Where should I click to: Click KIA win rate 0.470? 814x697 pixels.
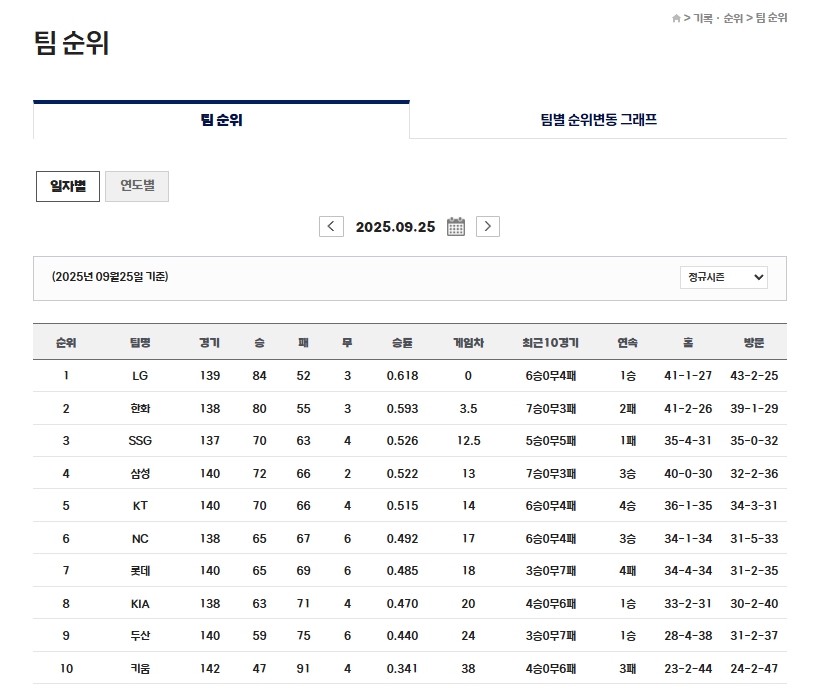coord(402,604)
